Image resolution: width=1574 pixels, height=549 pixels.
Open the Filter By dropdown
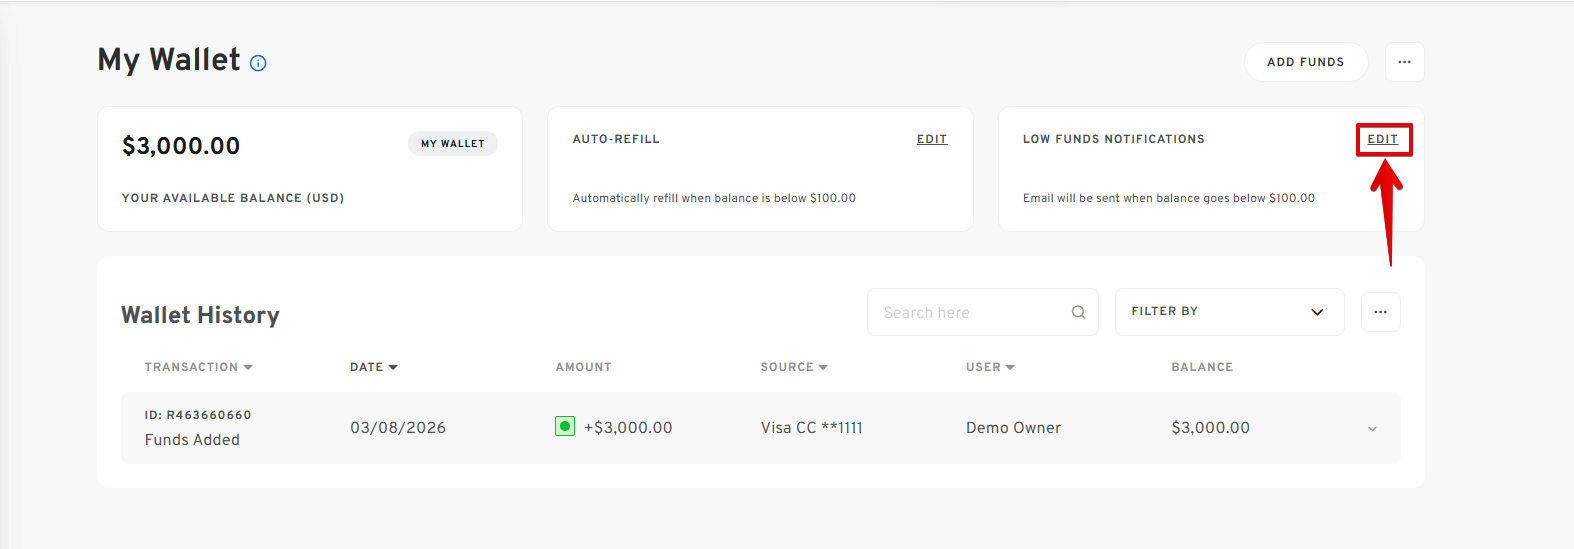pos(1228,312)
